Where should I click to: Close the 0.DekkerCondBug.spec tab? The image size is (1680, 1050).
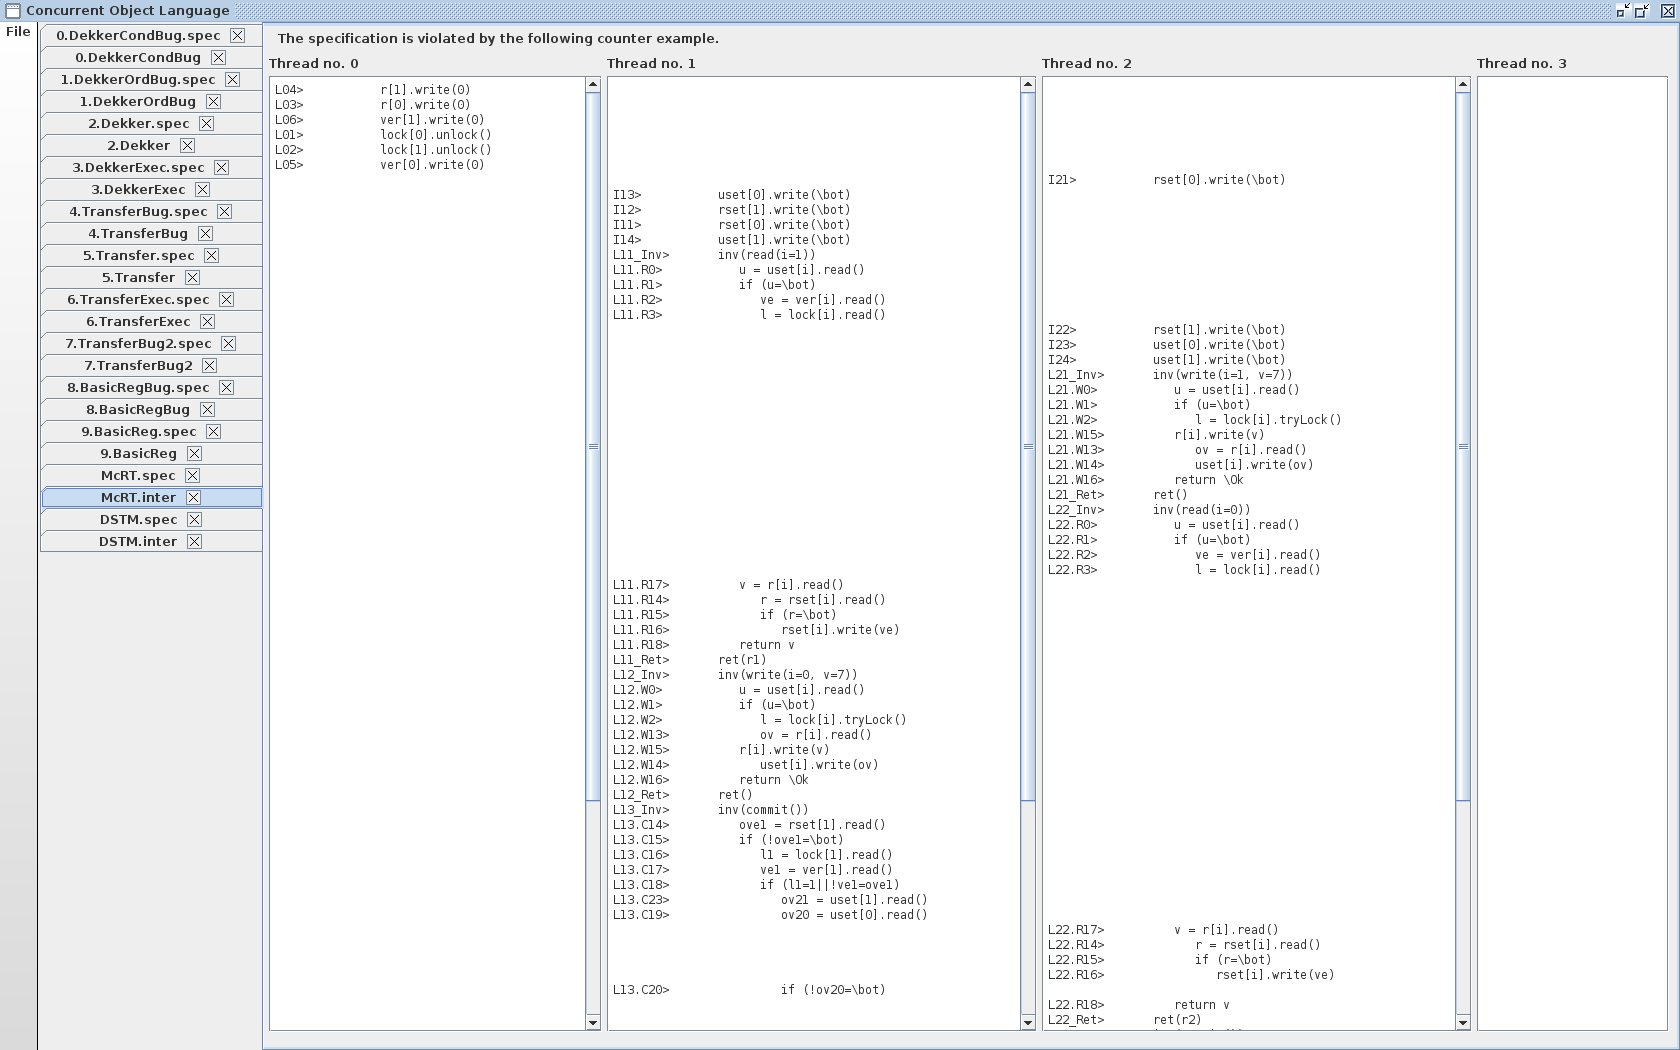pos(237,35)
